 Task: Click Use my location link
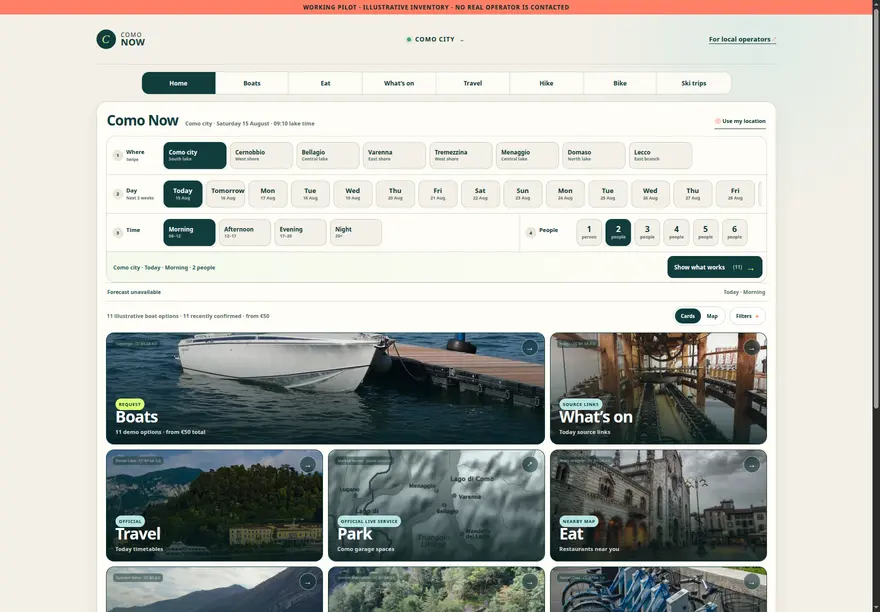[740, 121]
